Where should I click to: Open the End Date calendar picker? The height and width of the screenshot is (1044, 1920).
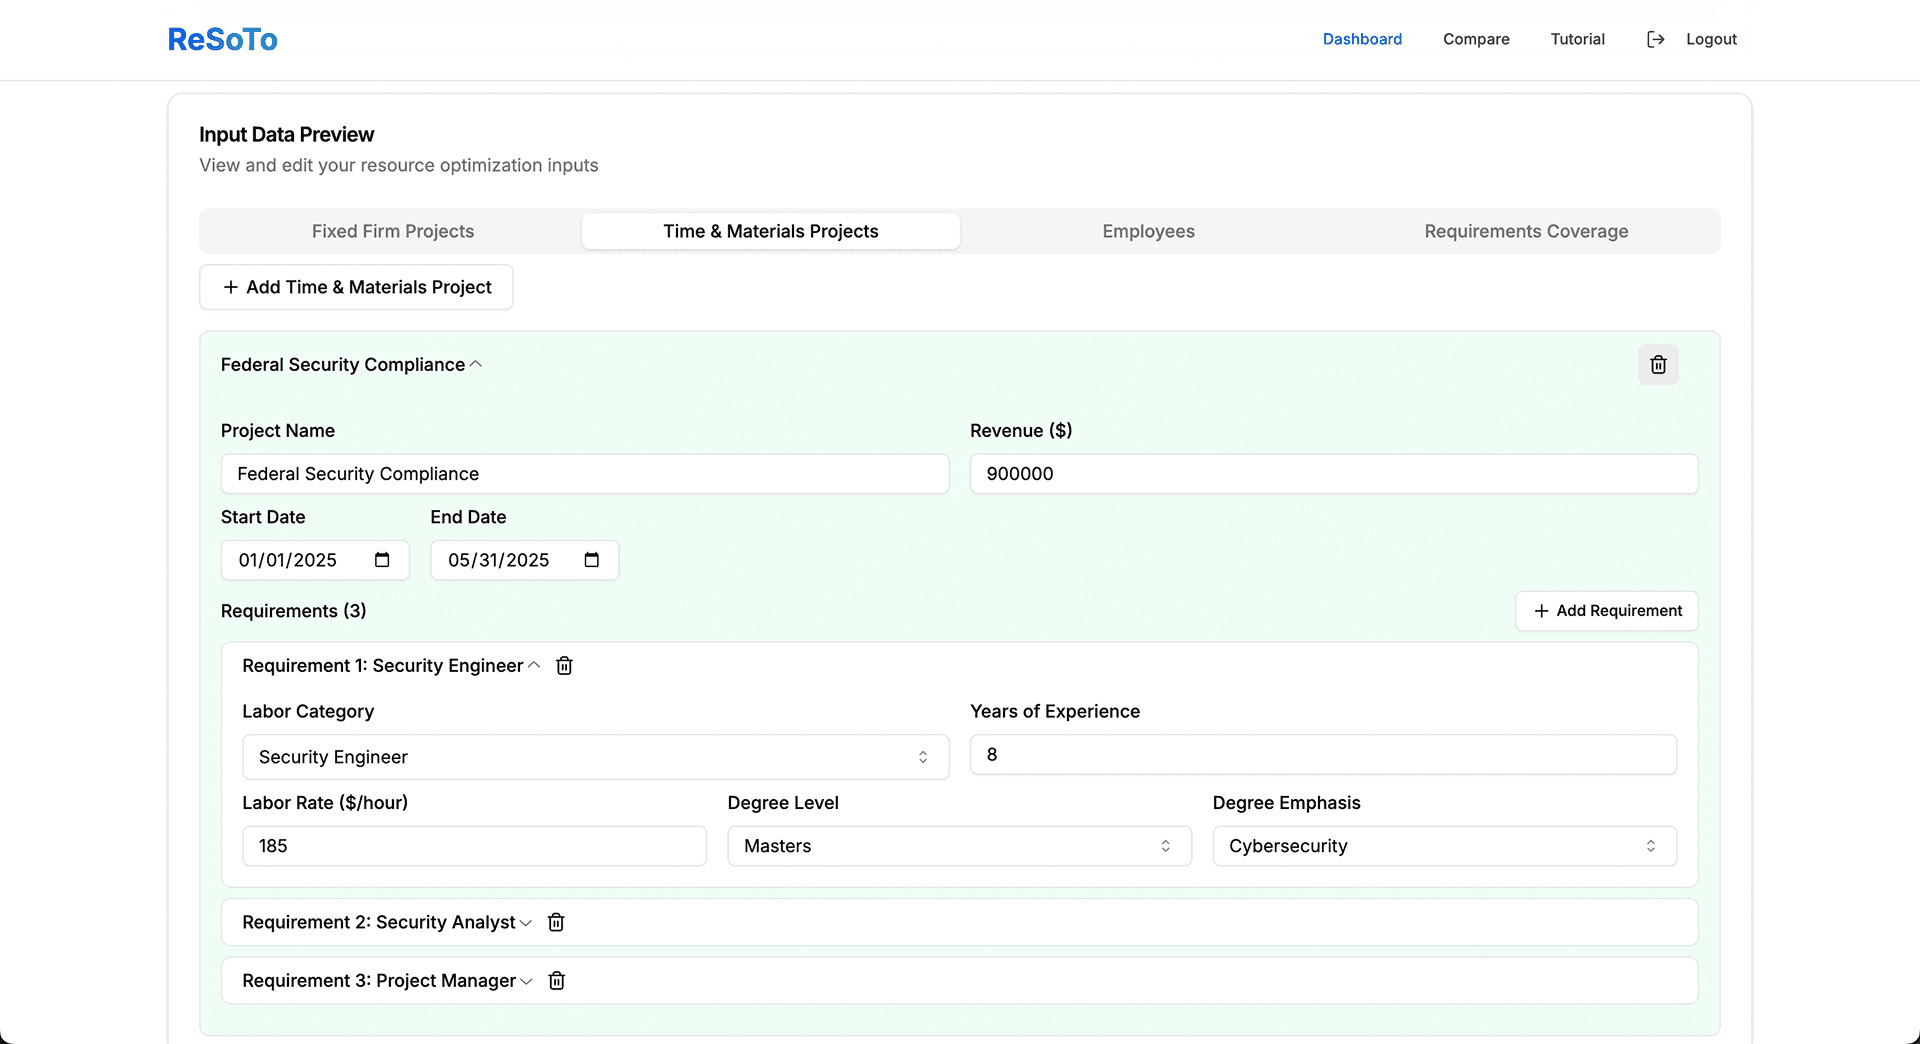click(592, 560)
